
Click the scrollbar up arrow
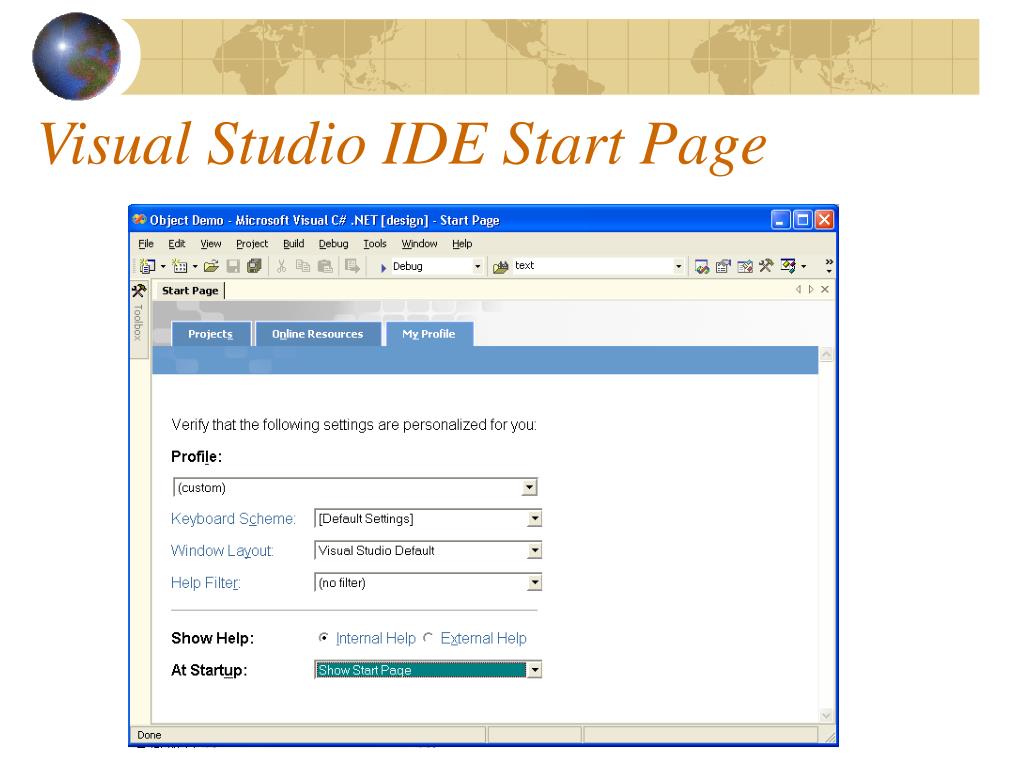[826, 355]
